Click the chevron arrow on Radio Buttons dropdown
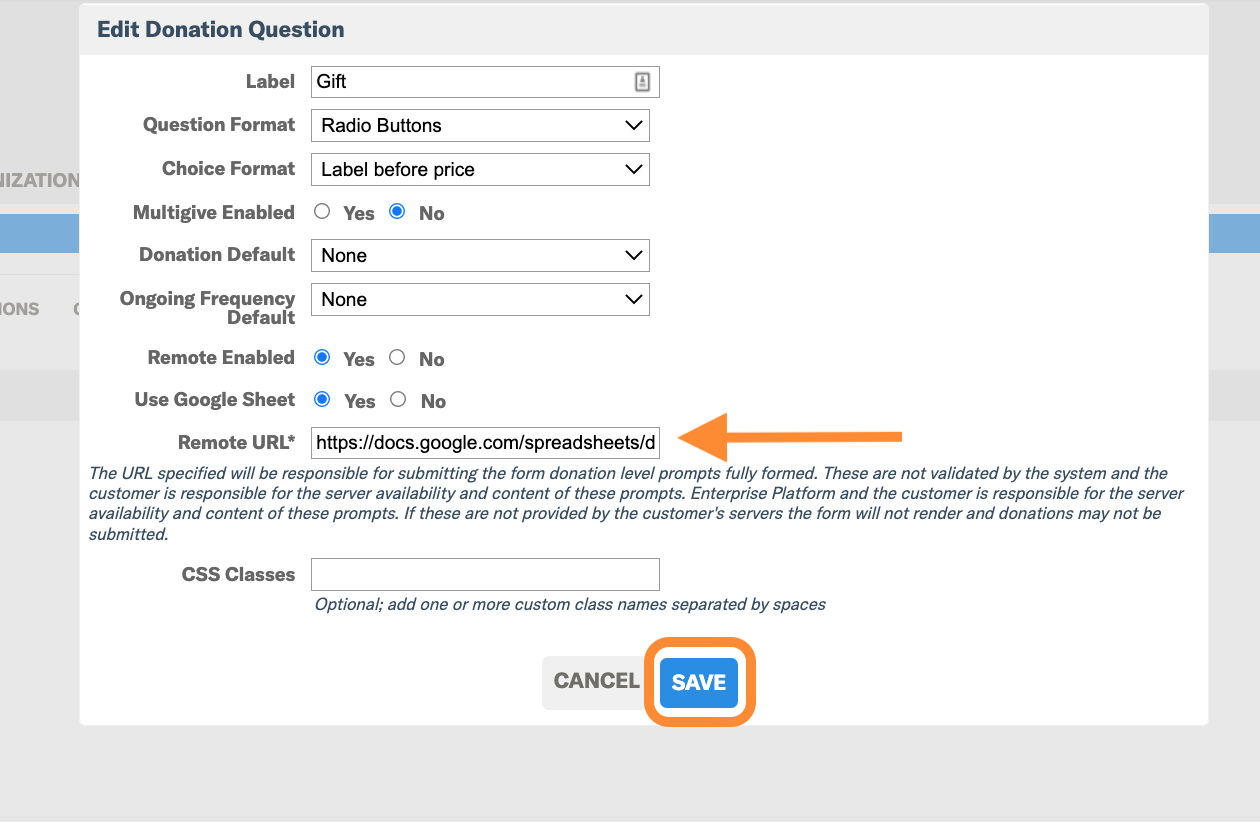Viewport: 1260px width, 822px height. 633,125
